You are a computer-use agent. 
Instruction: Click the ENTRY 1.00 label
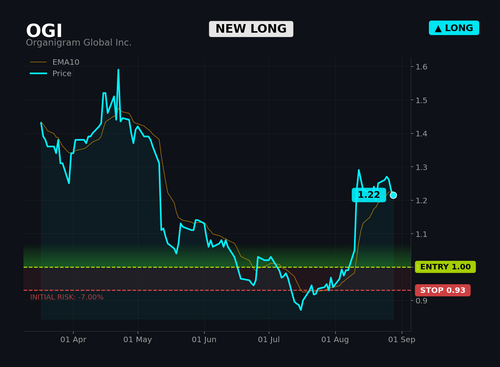[445, 267]
